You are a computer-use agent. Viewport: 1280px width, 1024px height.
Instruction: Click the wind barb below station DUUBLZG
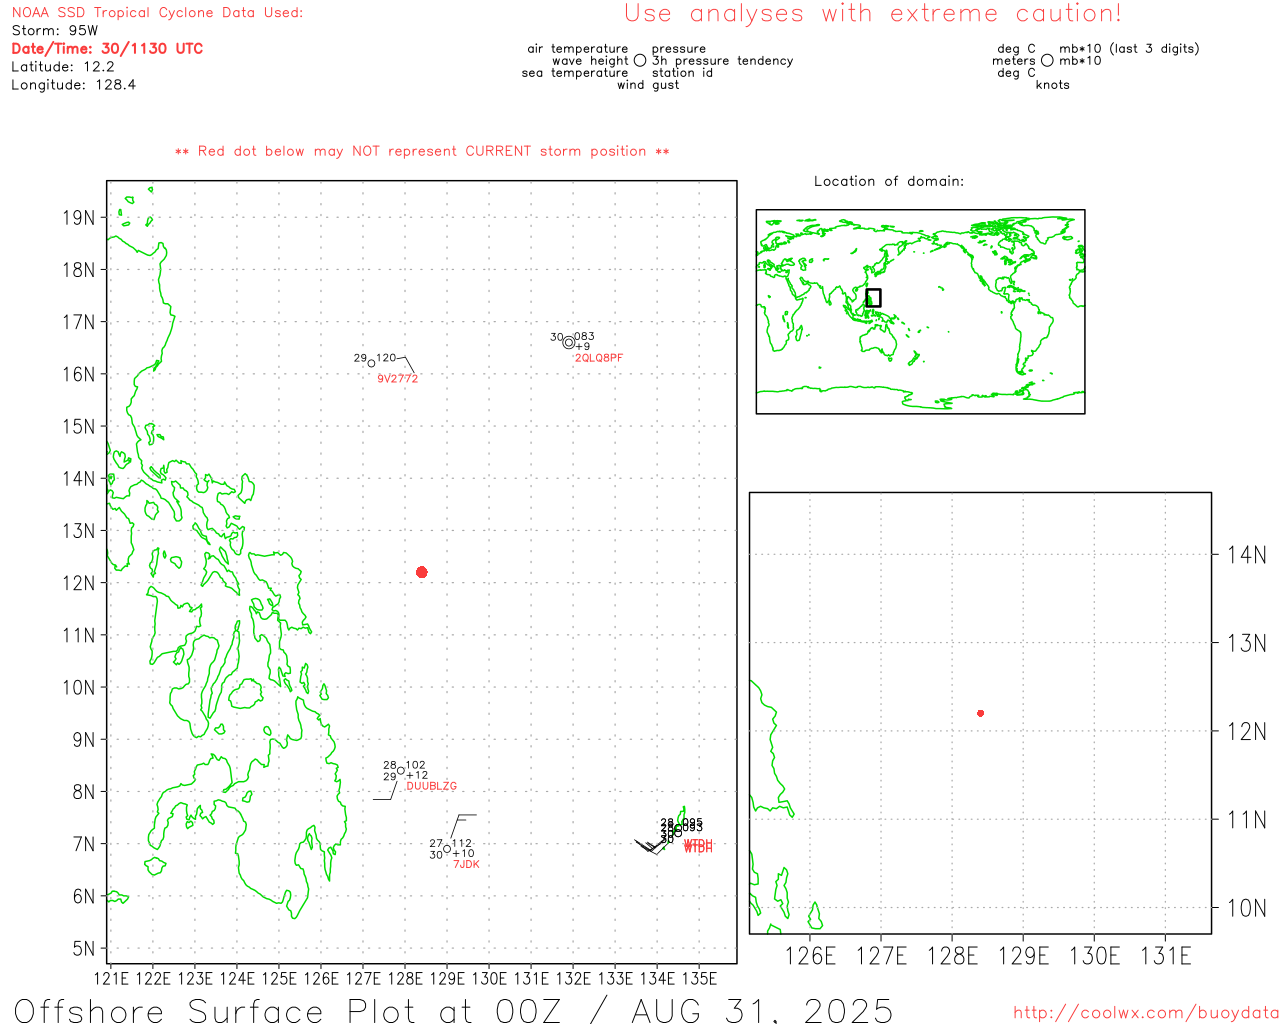(386, 790)
